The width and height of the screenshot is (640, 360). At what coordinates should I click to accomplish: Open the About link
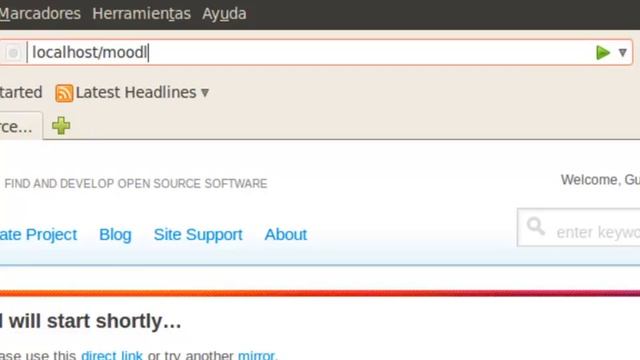click(286, 235)
